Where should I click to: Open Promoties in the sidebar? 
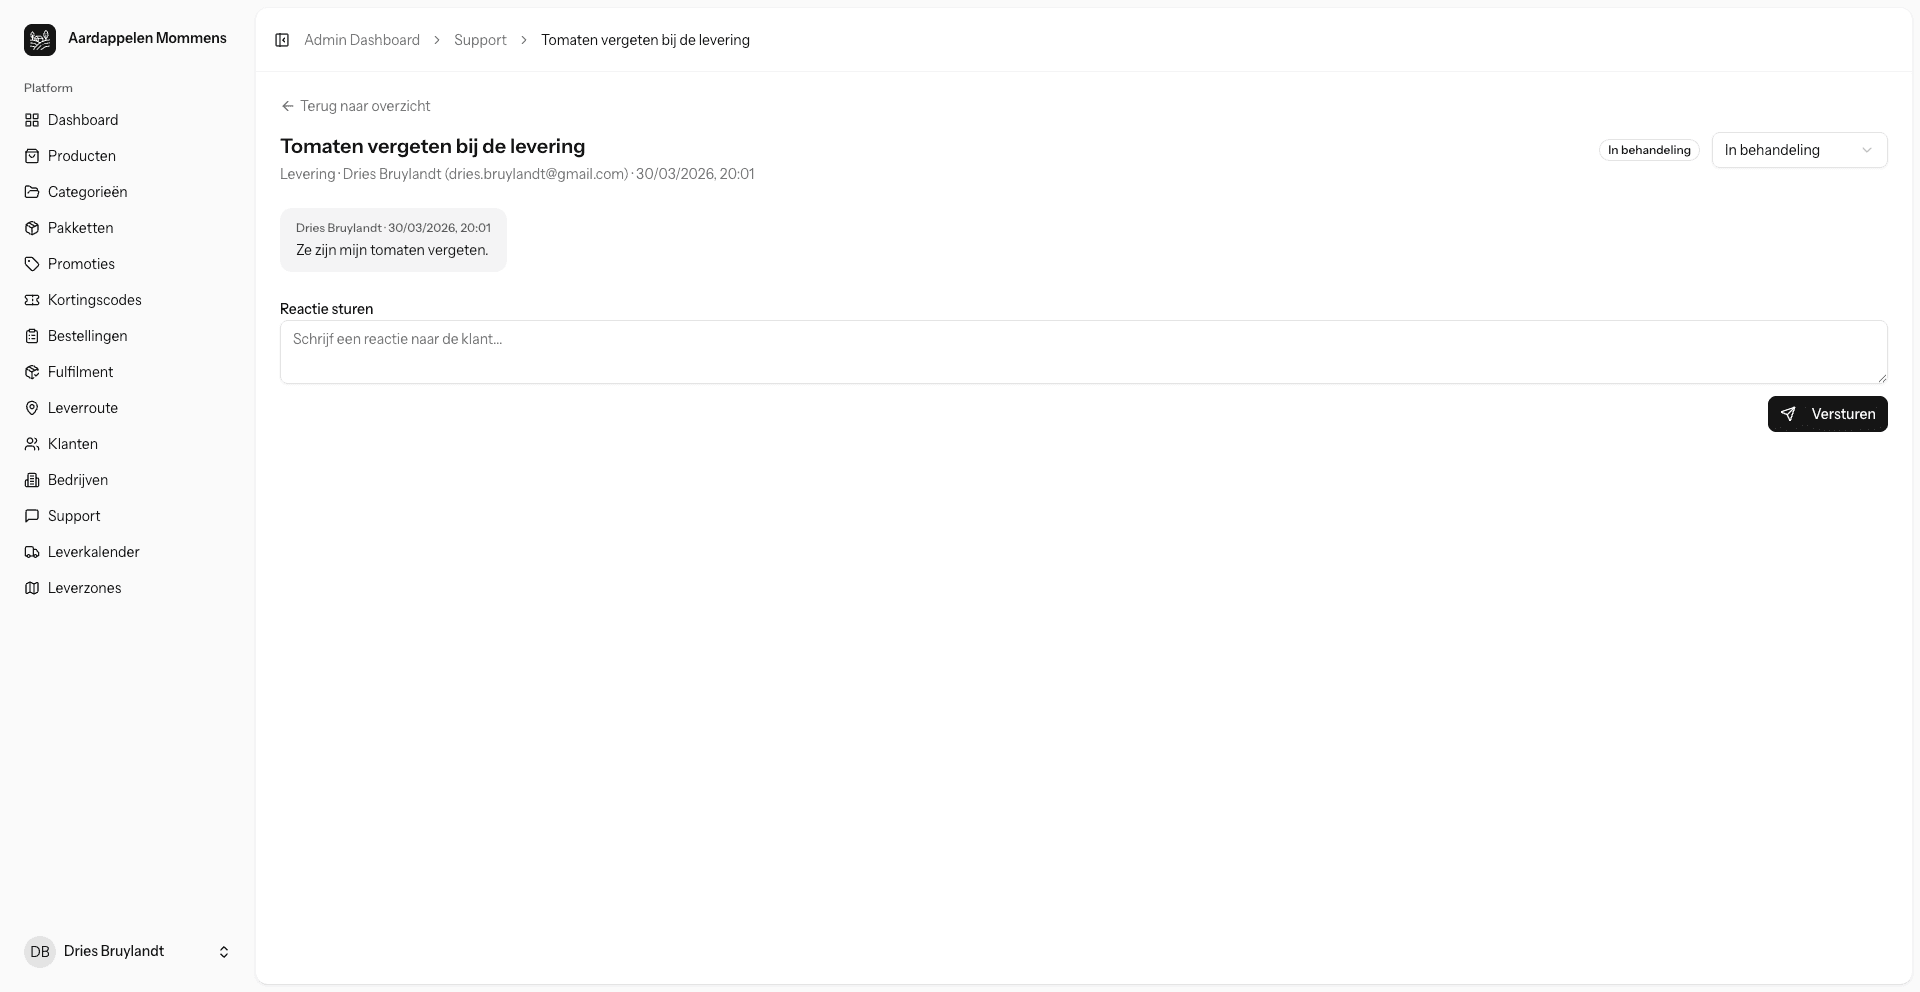pyautogui.click(x=128, y=264)
